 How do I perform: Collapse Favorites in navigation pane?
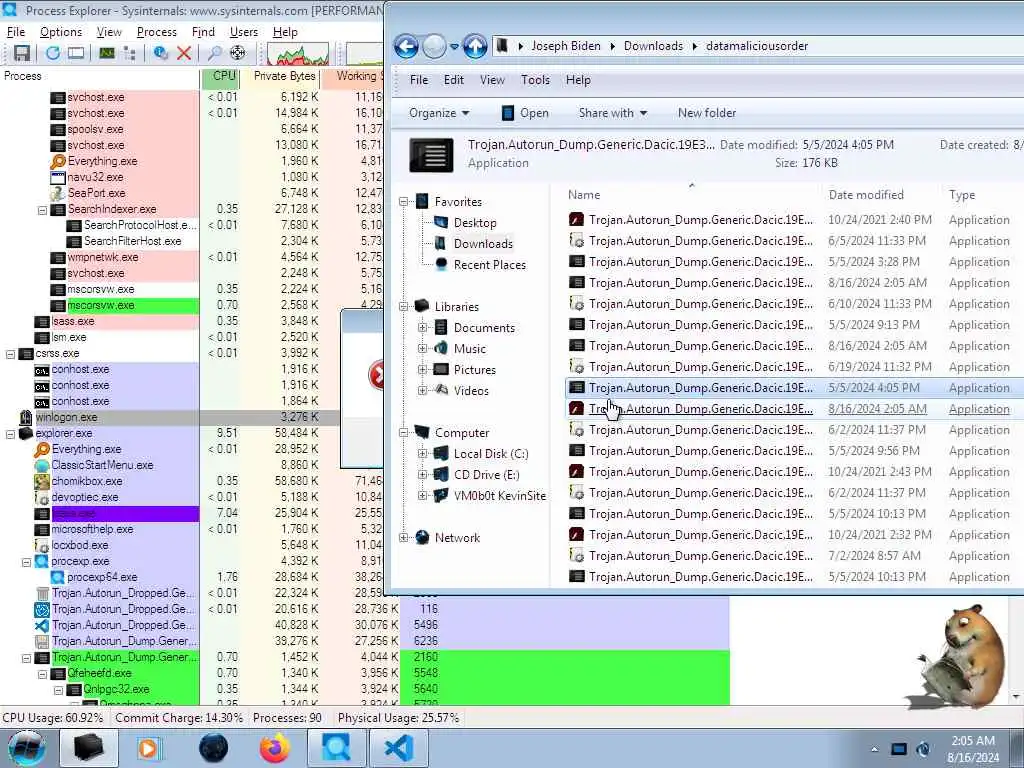click(404, 202)
